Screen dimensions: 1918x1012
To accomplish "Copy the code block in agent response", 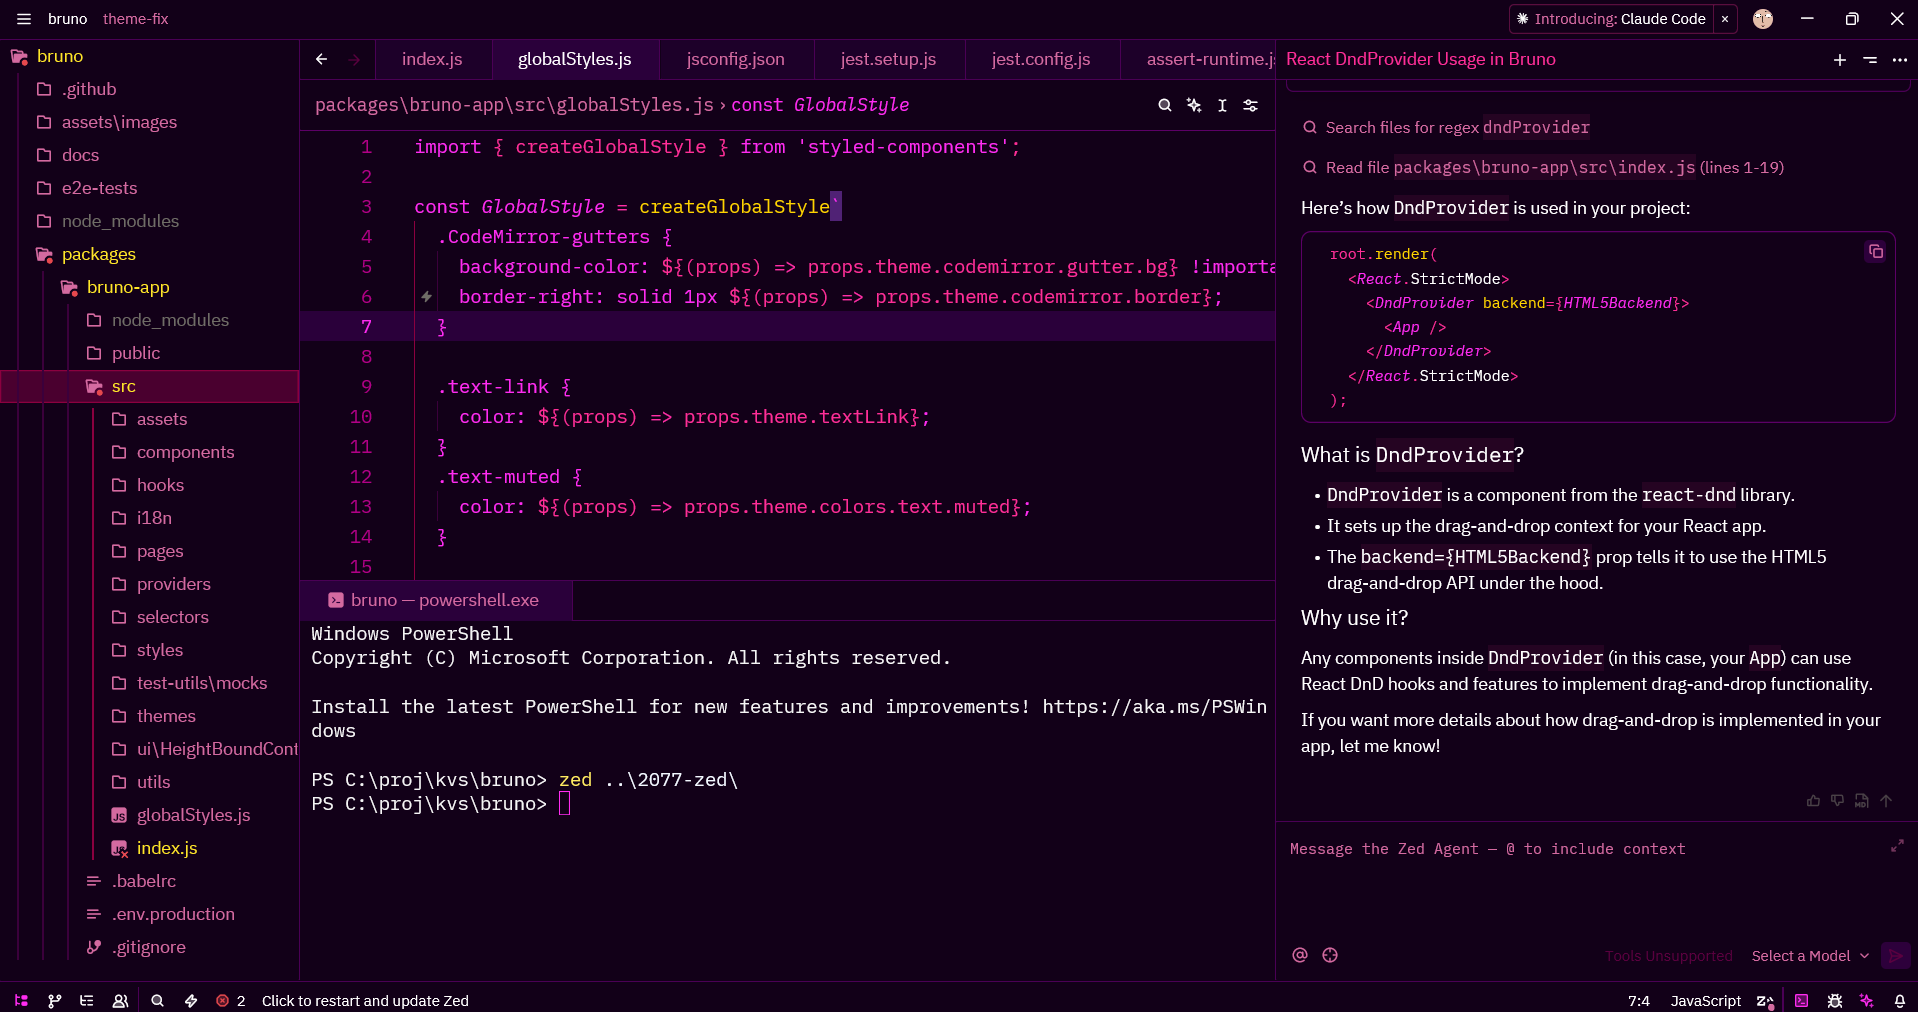I will tap(1875, 251).
